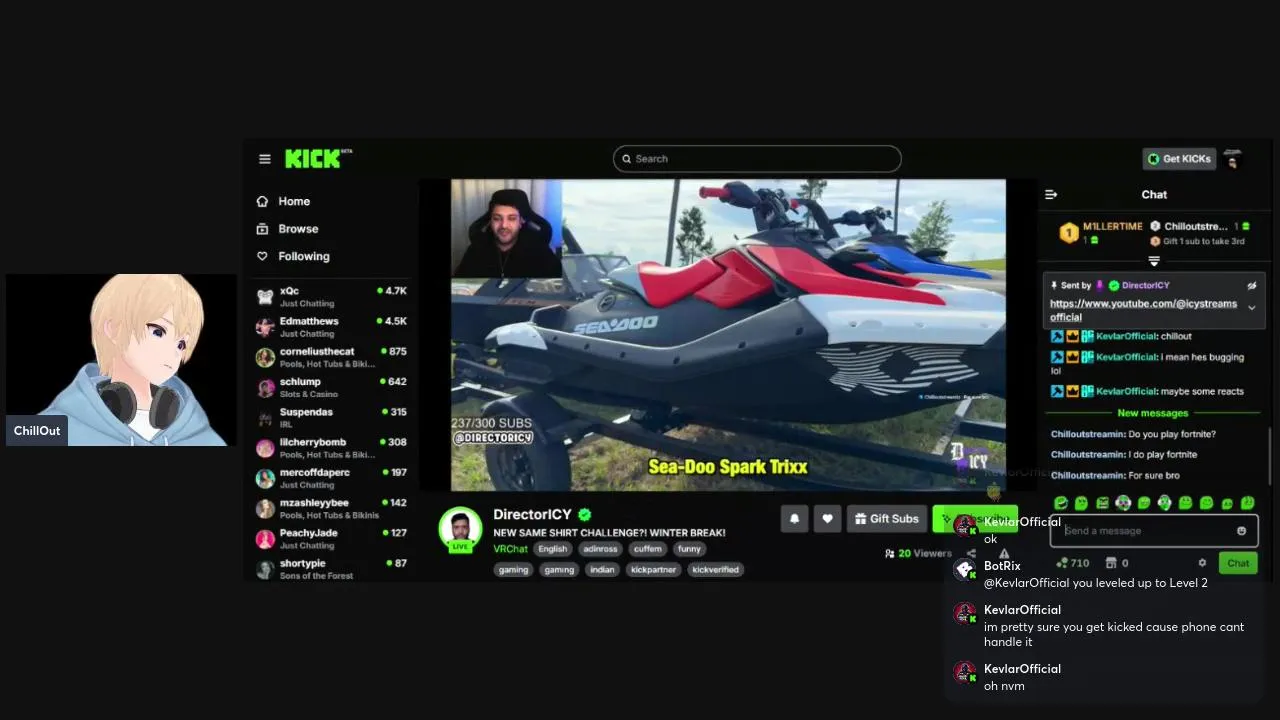Open the user profile avatar menu
This screenshot has width=1280, height=720.
[x=1233, y=159]
